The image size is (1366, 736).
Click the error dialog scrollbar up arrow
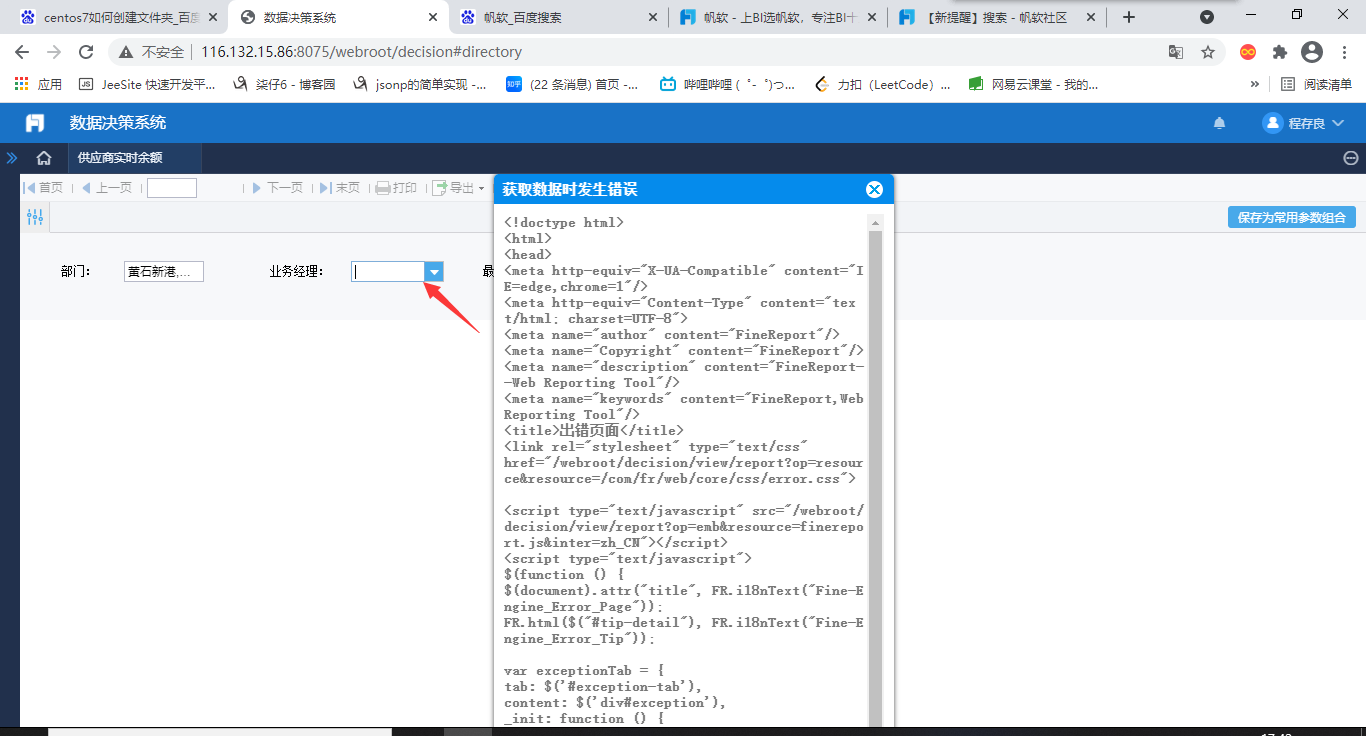coord(875,223)
